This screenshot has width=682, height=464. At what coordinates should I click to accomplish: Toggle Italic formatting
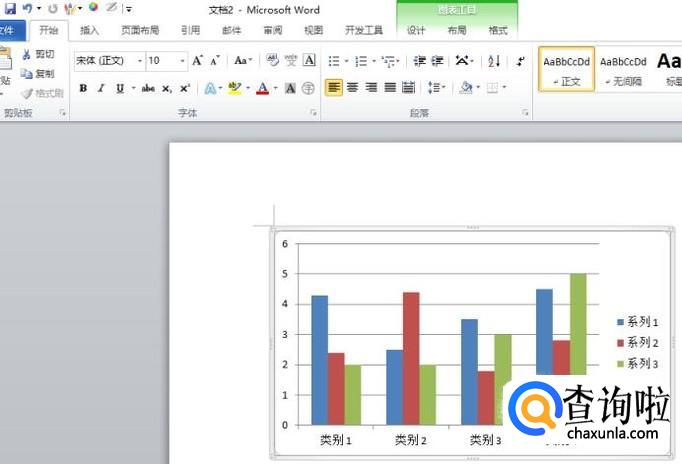click(101, 88)
